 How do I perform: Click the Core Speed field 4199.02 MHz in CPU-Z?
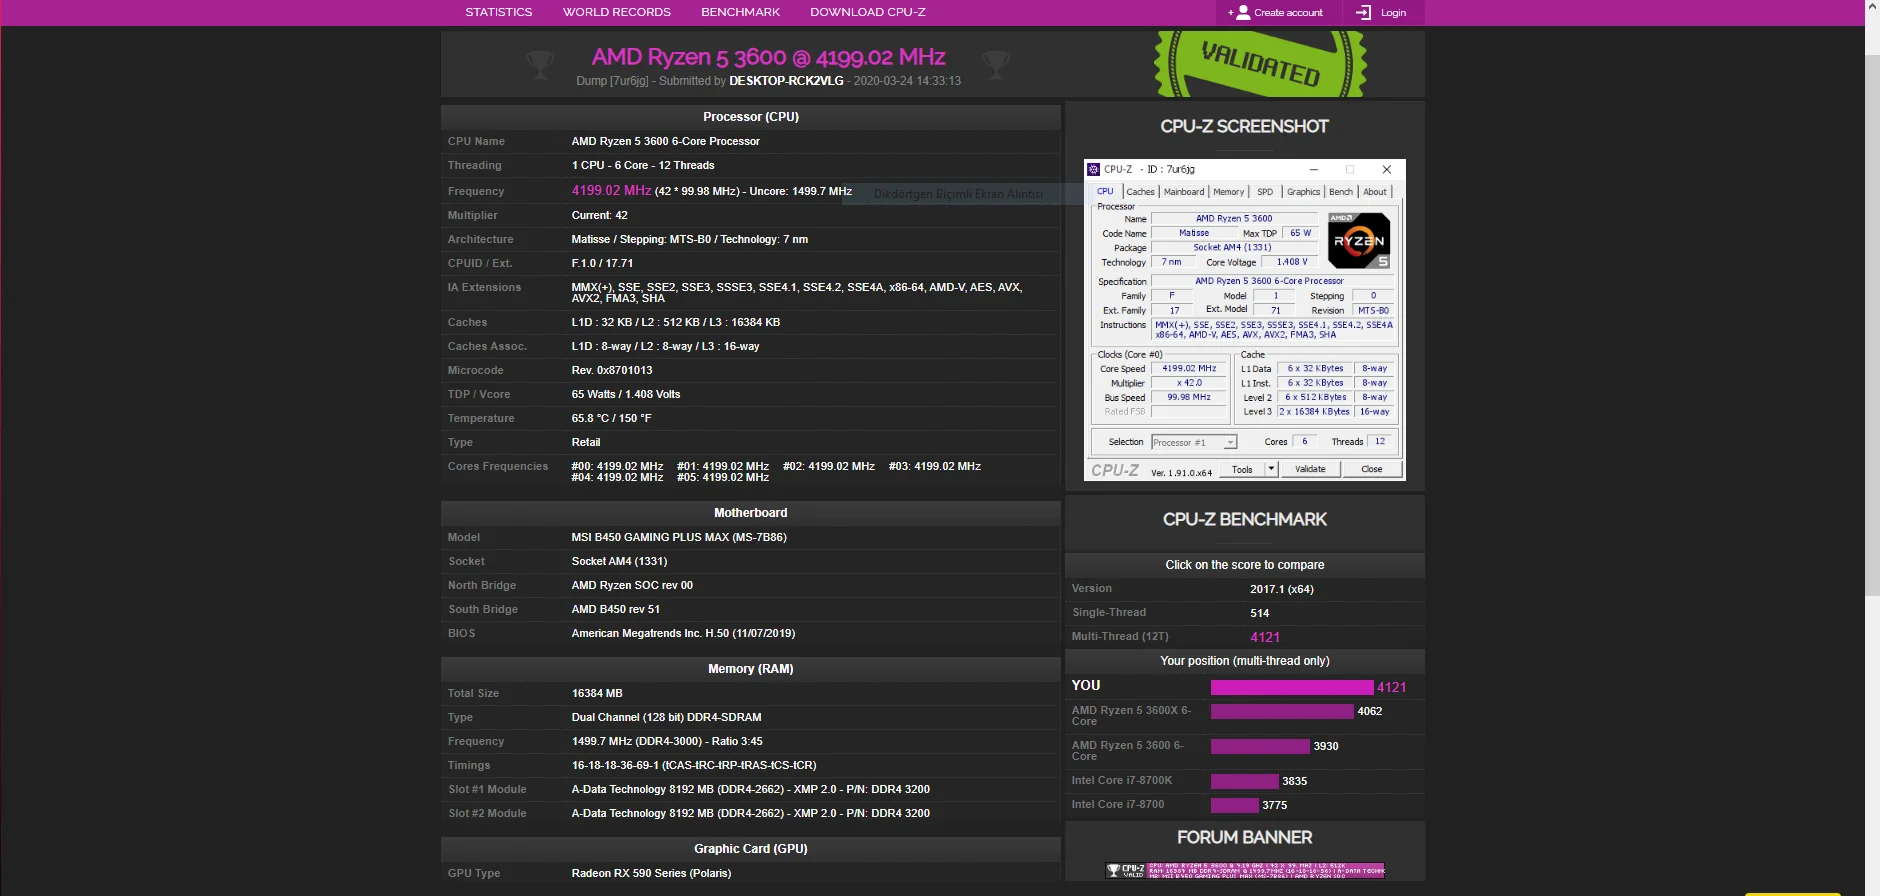pos(1189,368)
